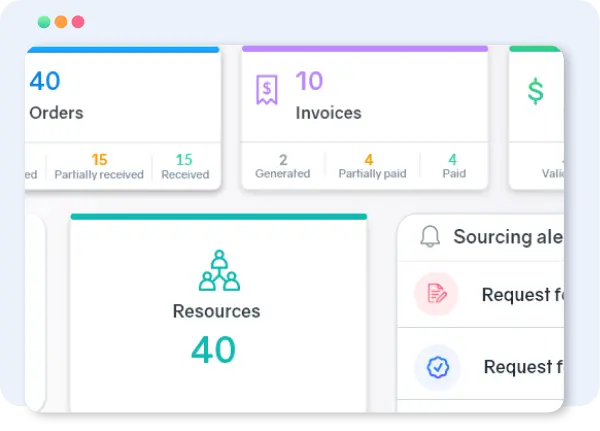Open the Orders card title
The width and height of the screenshot is (600, 431).
pos(56,113)
